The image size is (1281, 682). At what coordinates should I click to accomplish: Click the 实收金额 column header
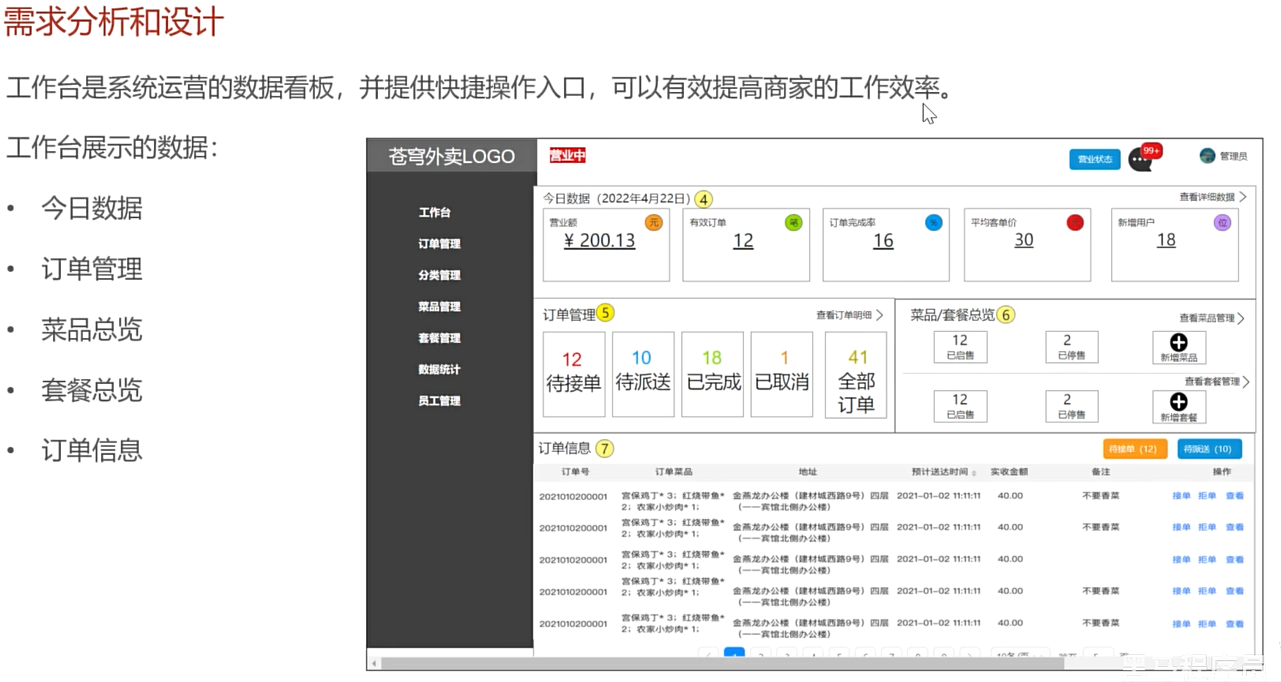click(x=1009, y=472)
